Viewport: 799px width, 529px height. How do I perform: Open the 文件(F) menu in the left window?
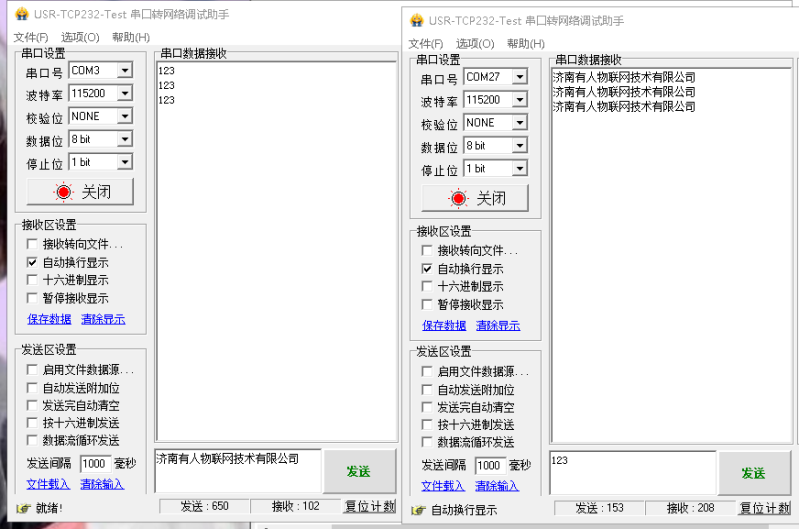coord(30,37)
